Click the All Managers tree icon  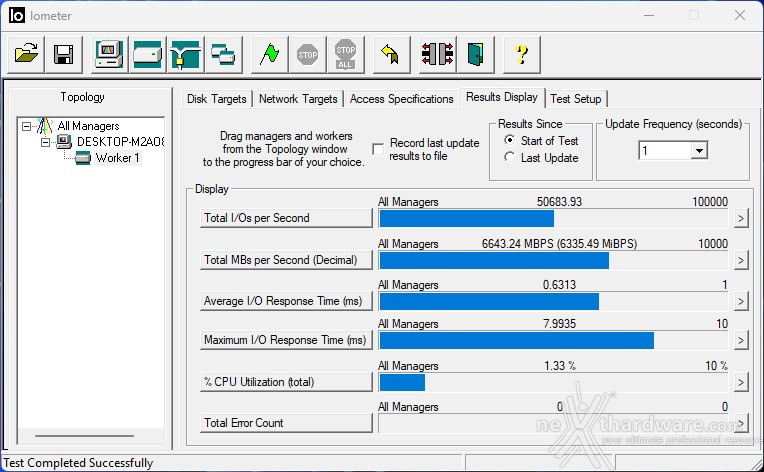[44, 126]
